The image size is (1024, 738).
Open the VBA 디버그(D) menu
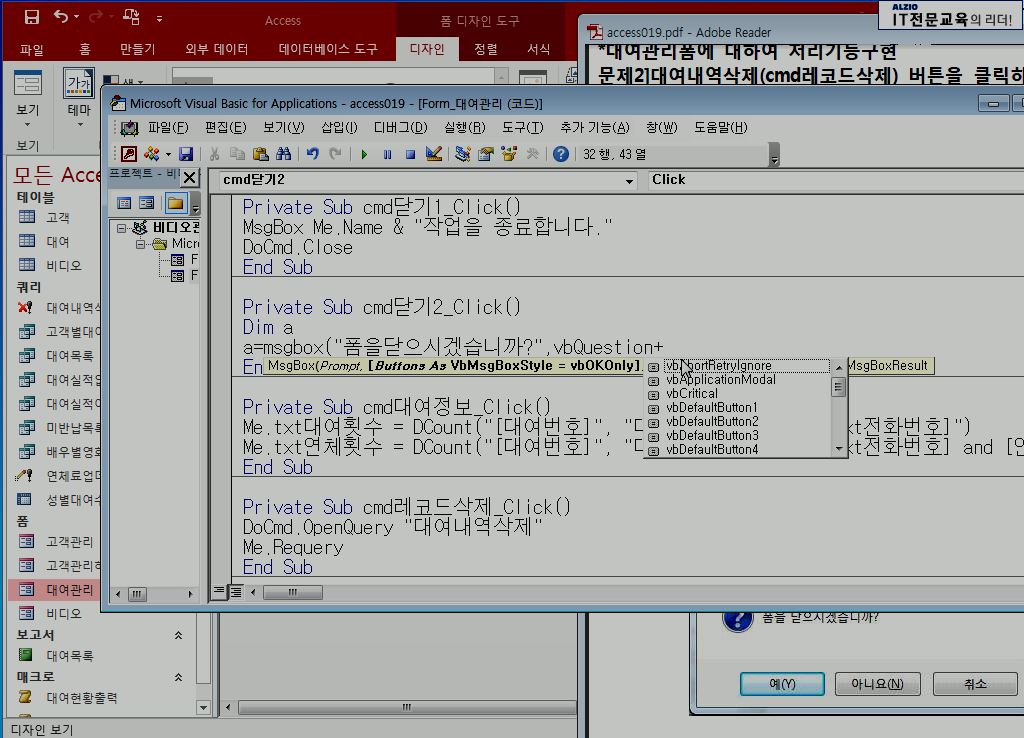(400, 127)
